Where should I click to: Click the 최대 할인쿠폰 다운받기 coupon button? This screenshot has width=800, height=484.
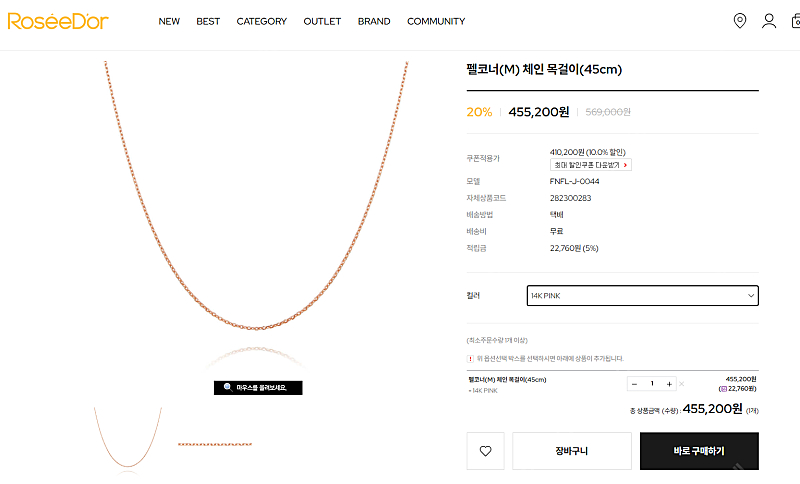pyautogui.click(x=590, y=165)
